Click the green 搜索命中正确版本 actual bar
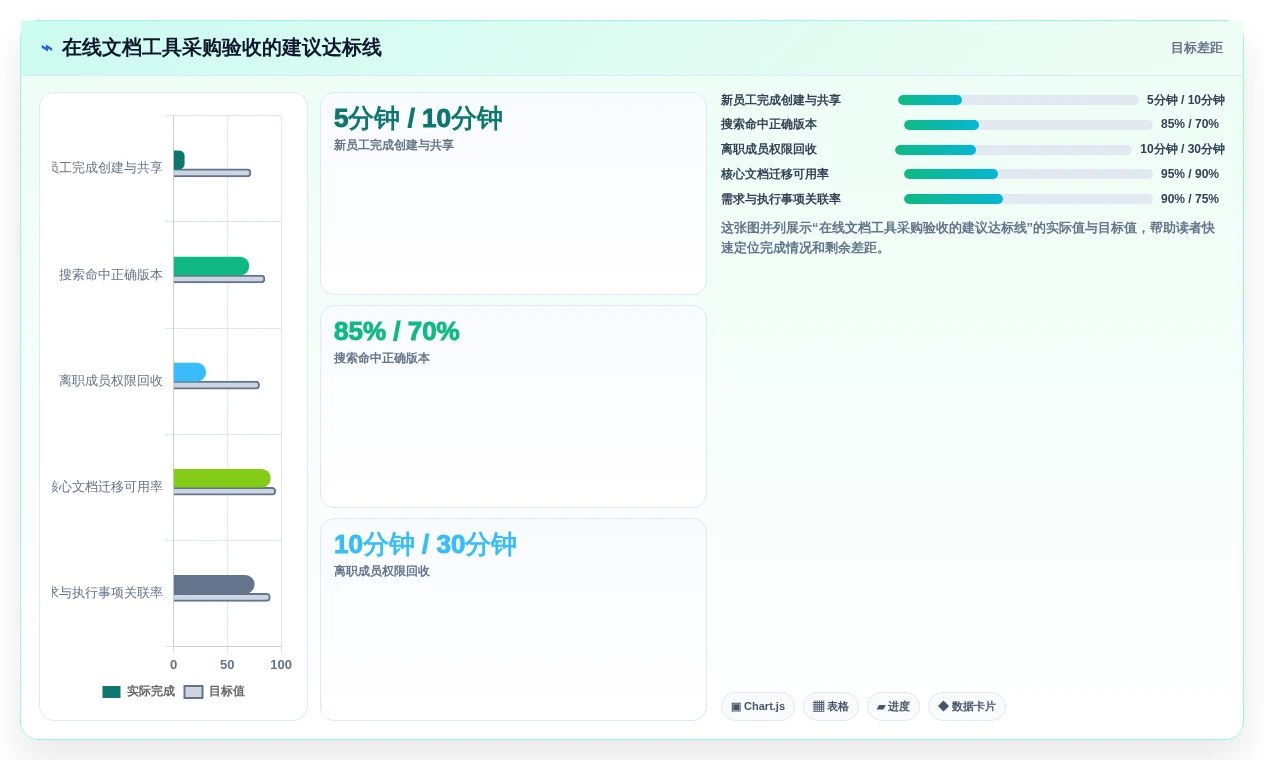Viewport: 1264px width, 760px height. pyautogui.click(x=211, y=266)
